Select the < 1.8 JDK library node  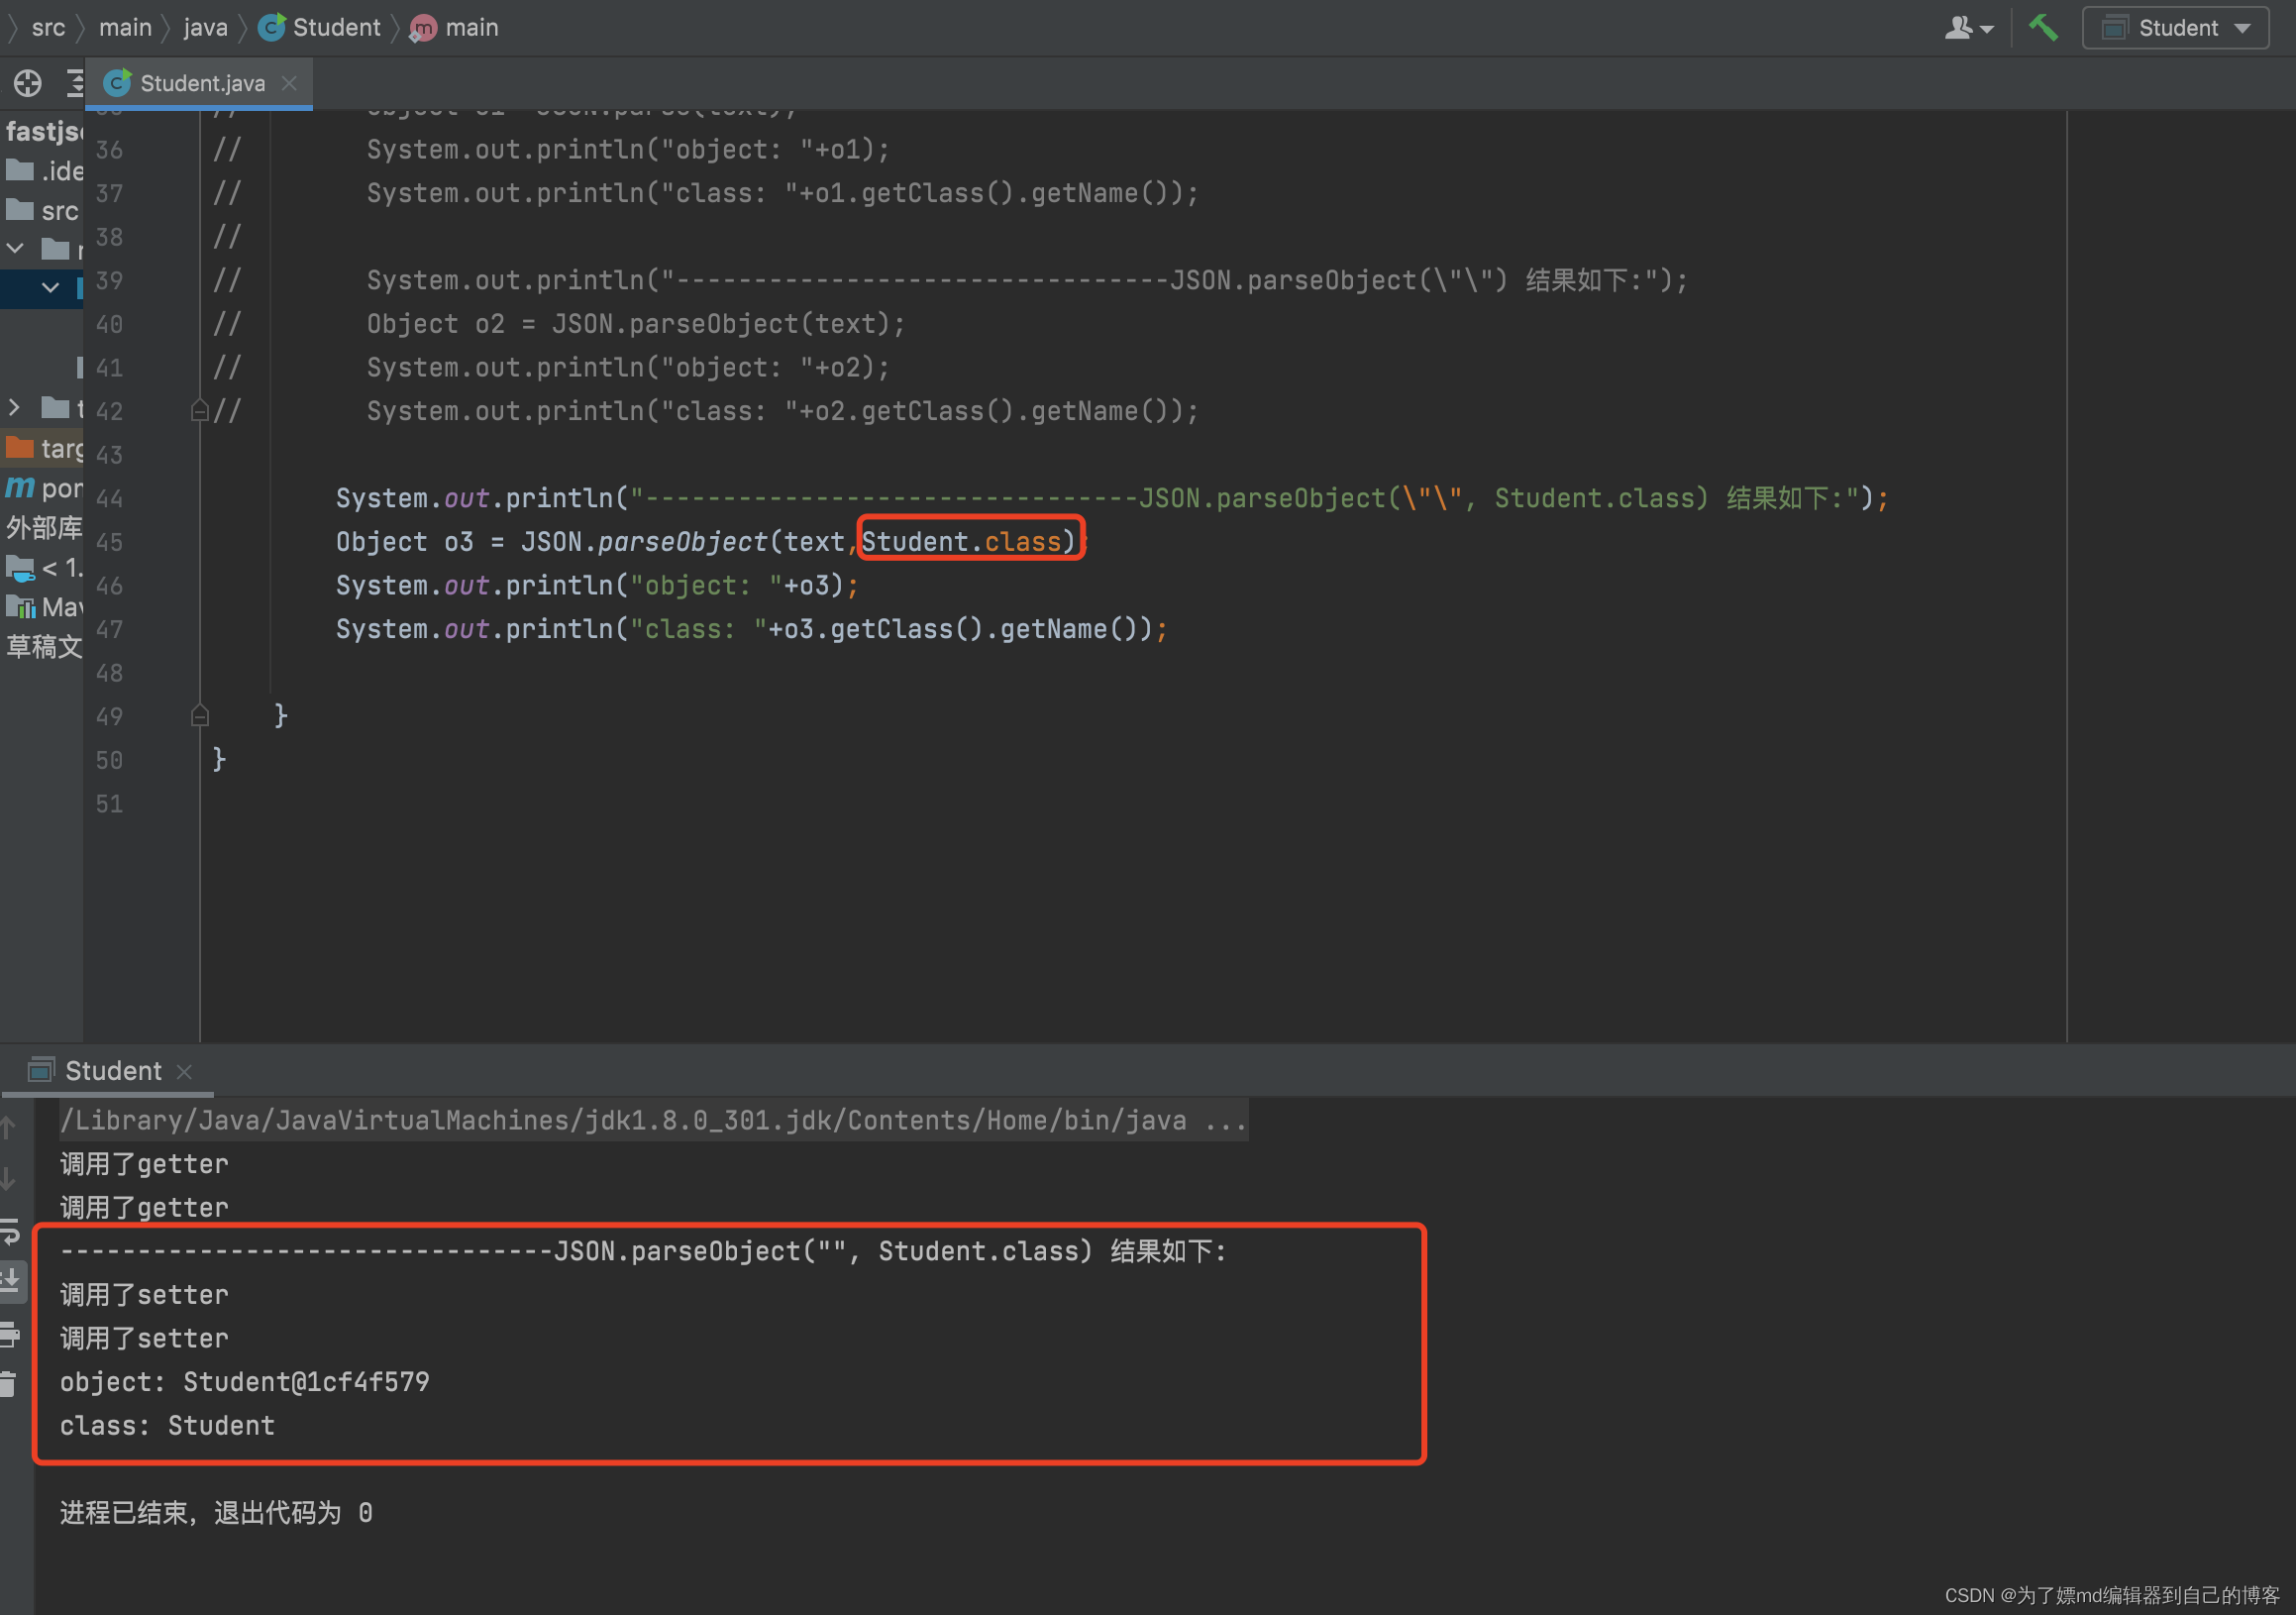coord(42,568)
